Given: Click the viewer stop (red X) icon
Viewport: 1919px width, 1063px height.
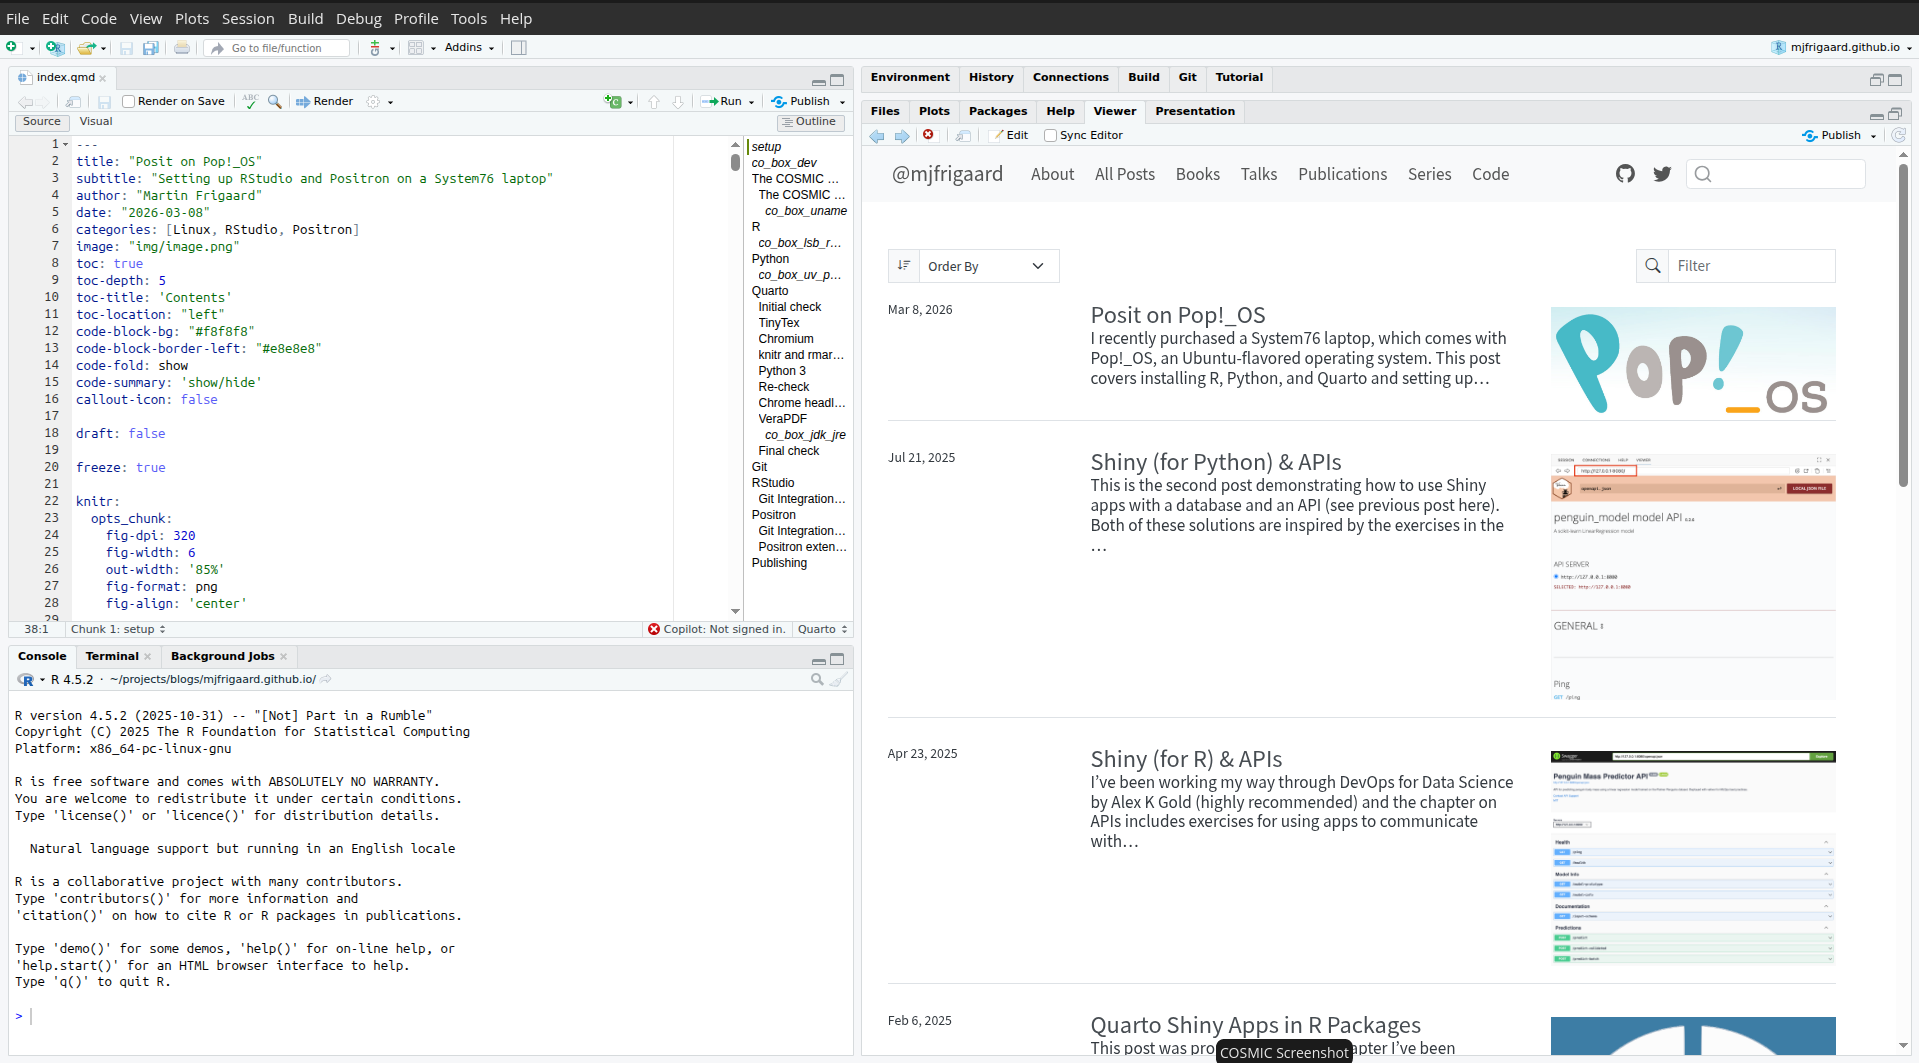Looking at the screenshot, I should [928, 135].
